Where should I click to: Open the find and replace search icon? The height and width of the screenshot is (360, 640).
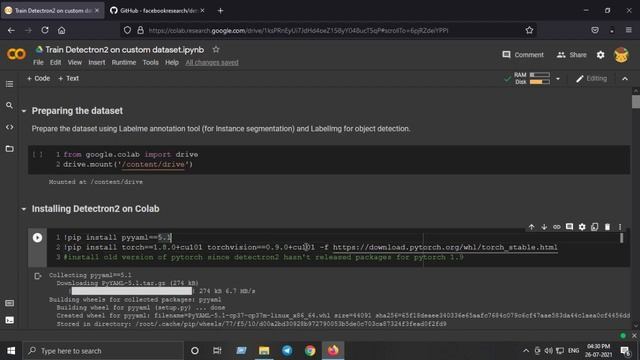click(9, 105)
